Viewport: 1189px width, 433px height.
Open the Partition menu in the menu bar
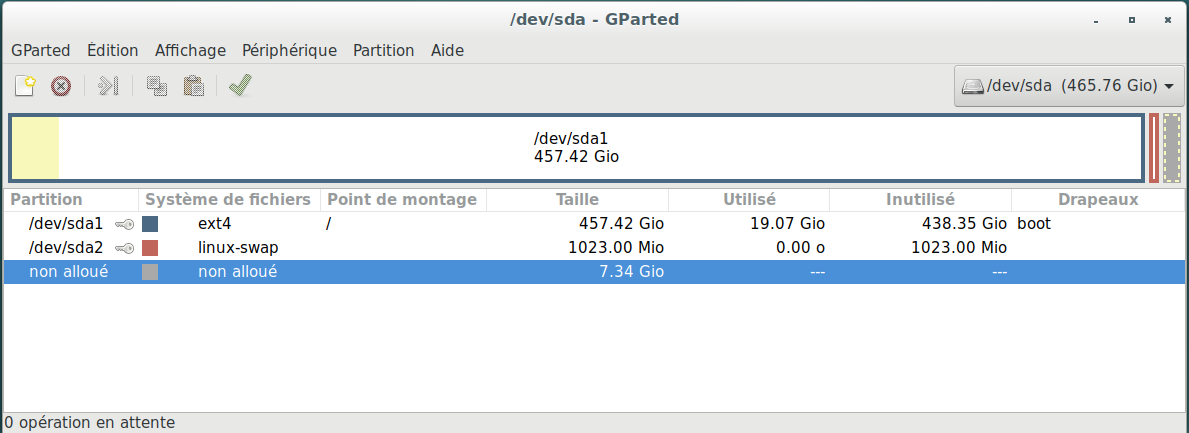pos(383,50)
